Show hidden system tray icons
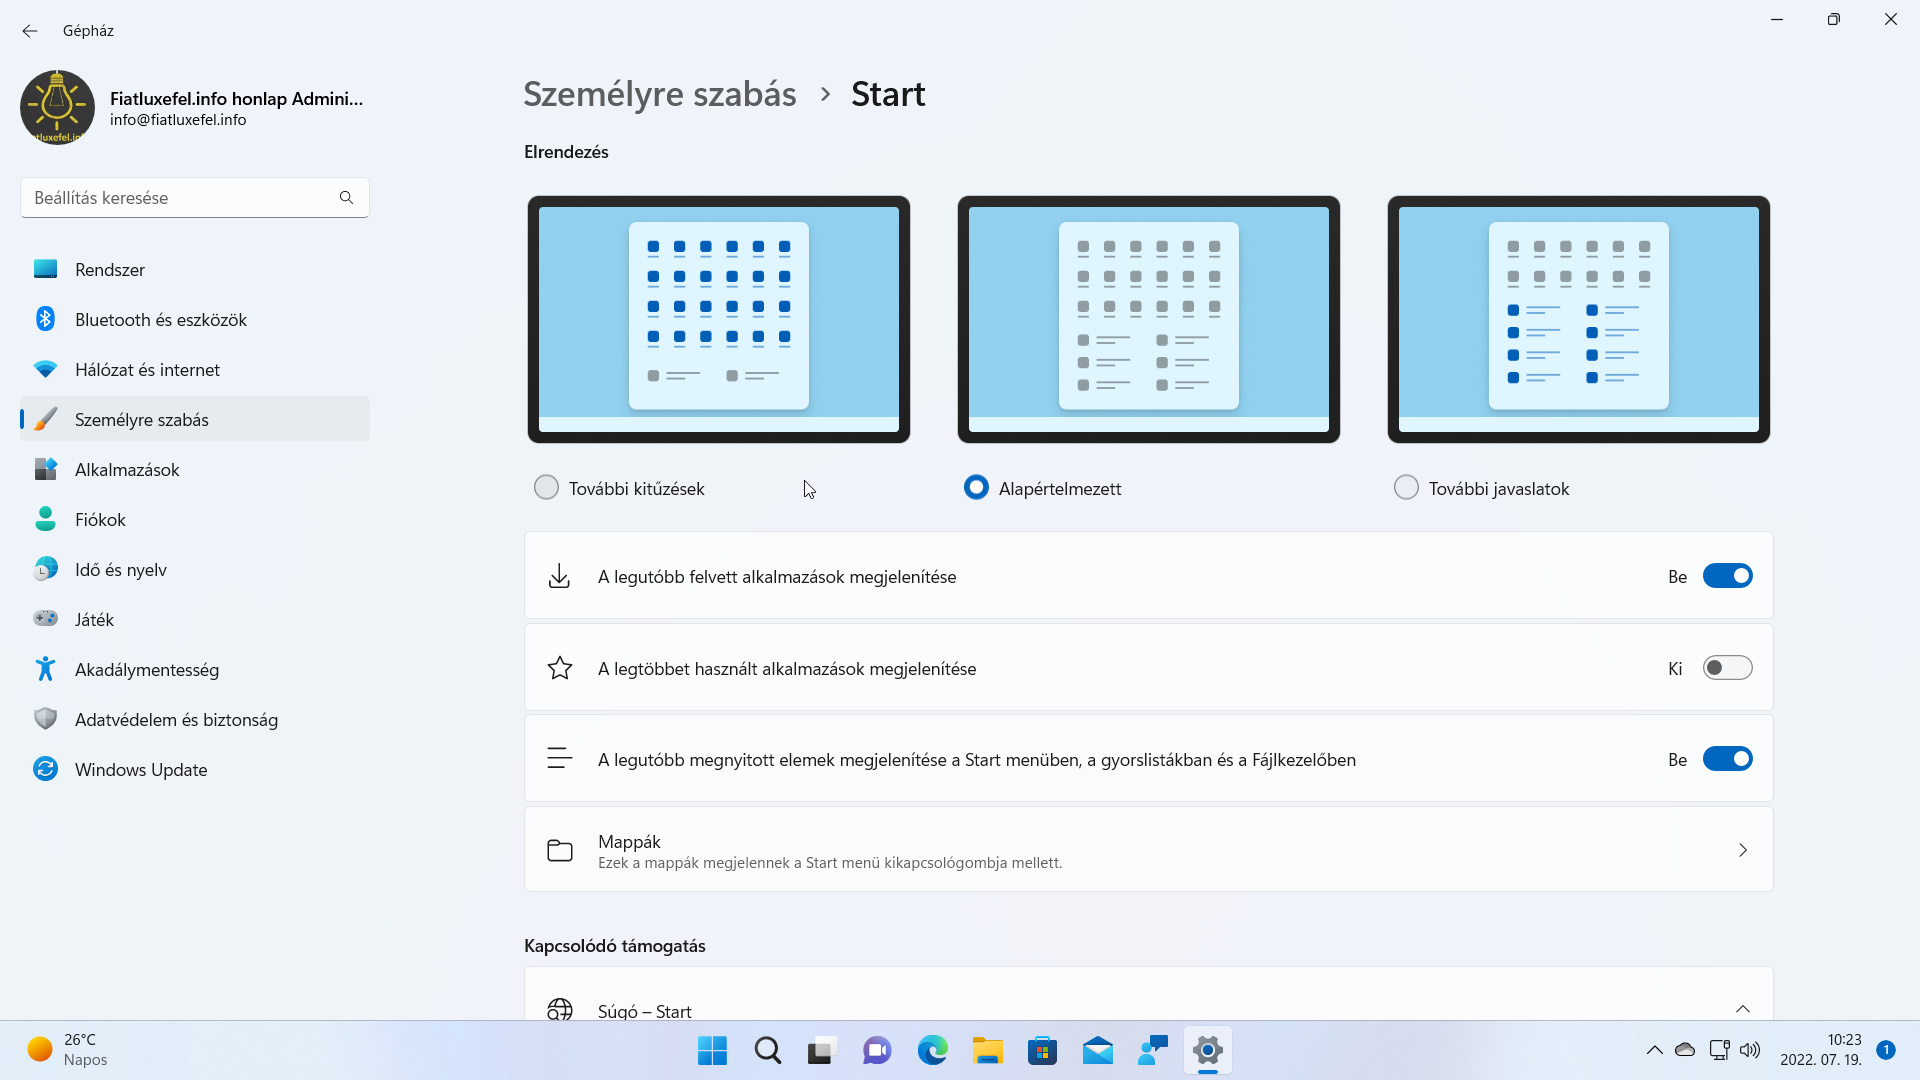 1654,1050
